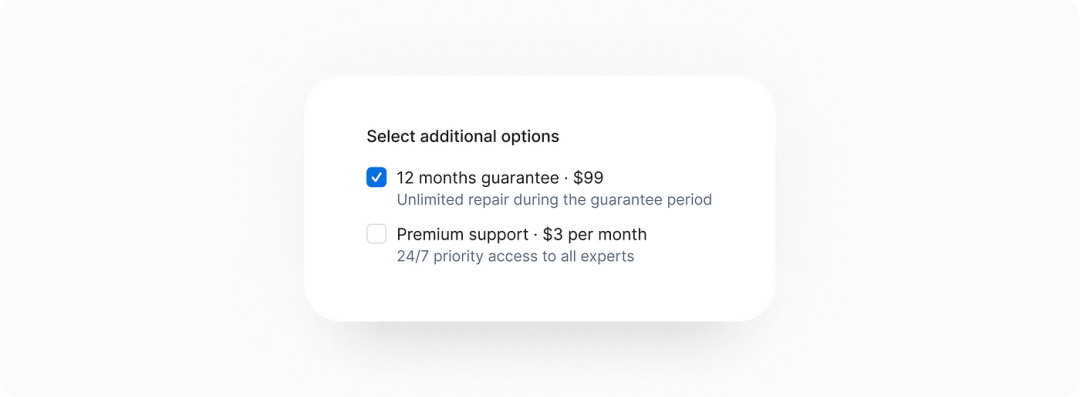Uncheck the 12 months guarantee checkbox
1080x397 pixels.
click(x=376, y=177)
